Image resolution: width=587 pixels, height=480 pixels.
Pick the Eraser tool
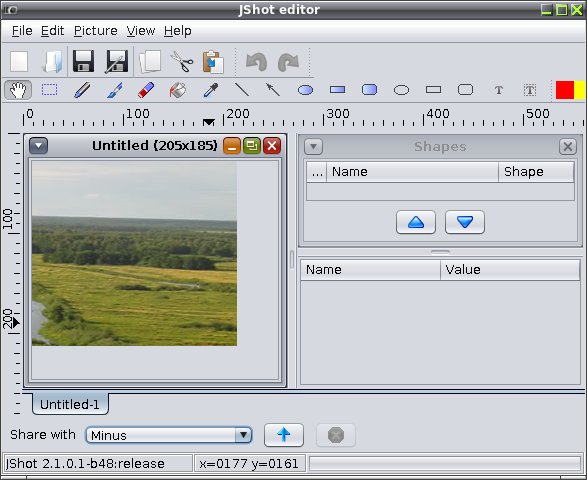tap(146, 90)
